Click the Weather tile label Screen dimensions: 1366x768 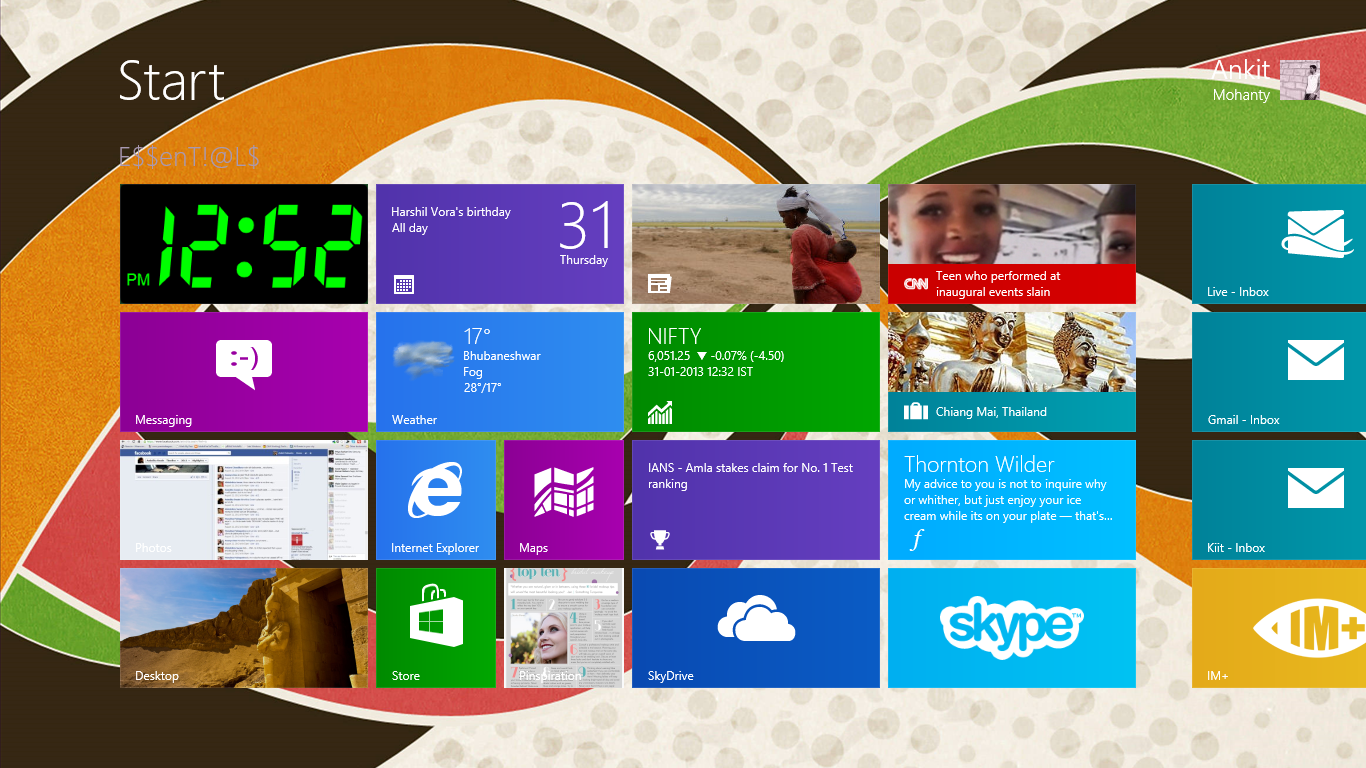point(414,420)
